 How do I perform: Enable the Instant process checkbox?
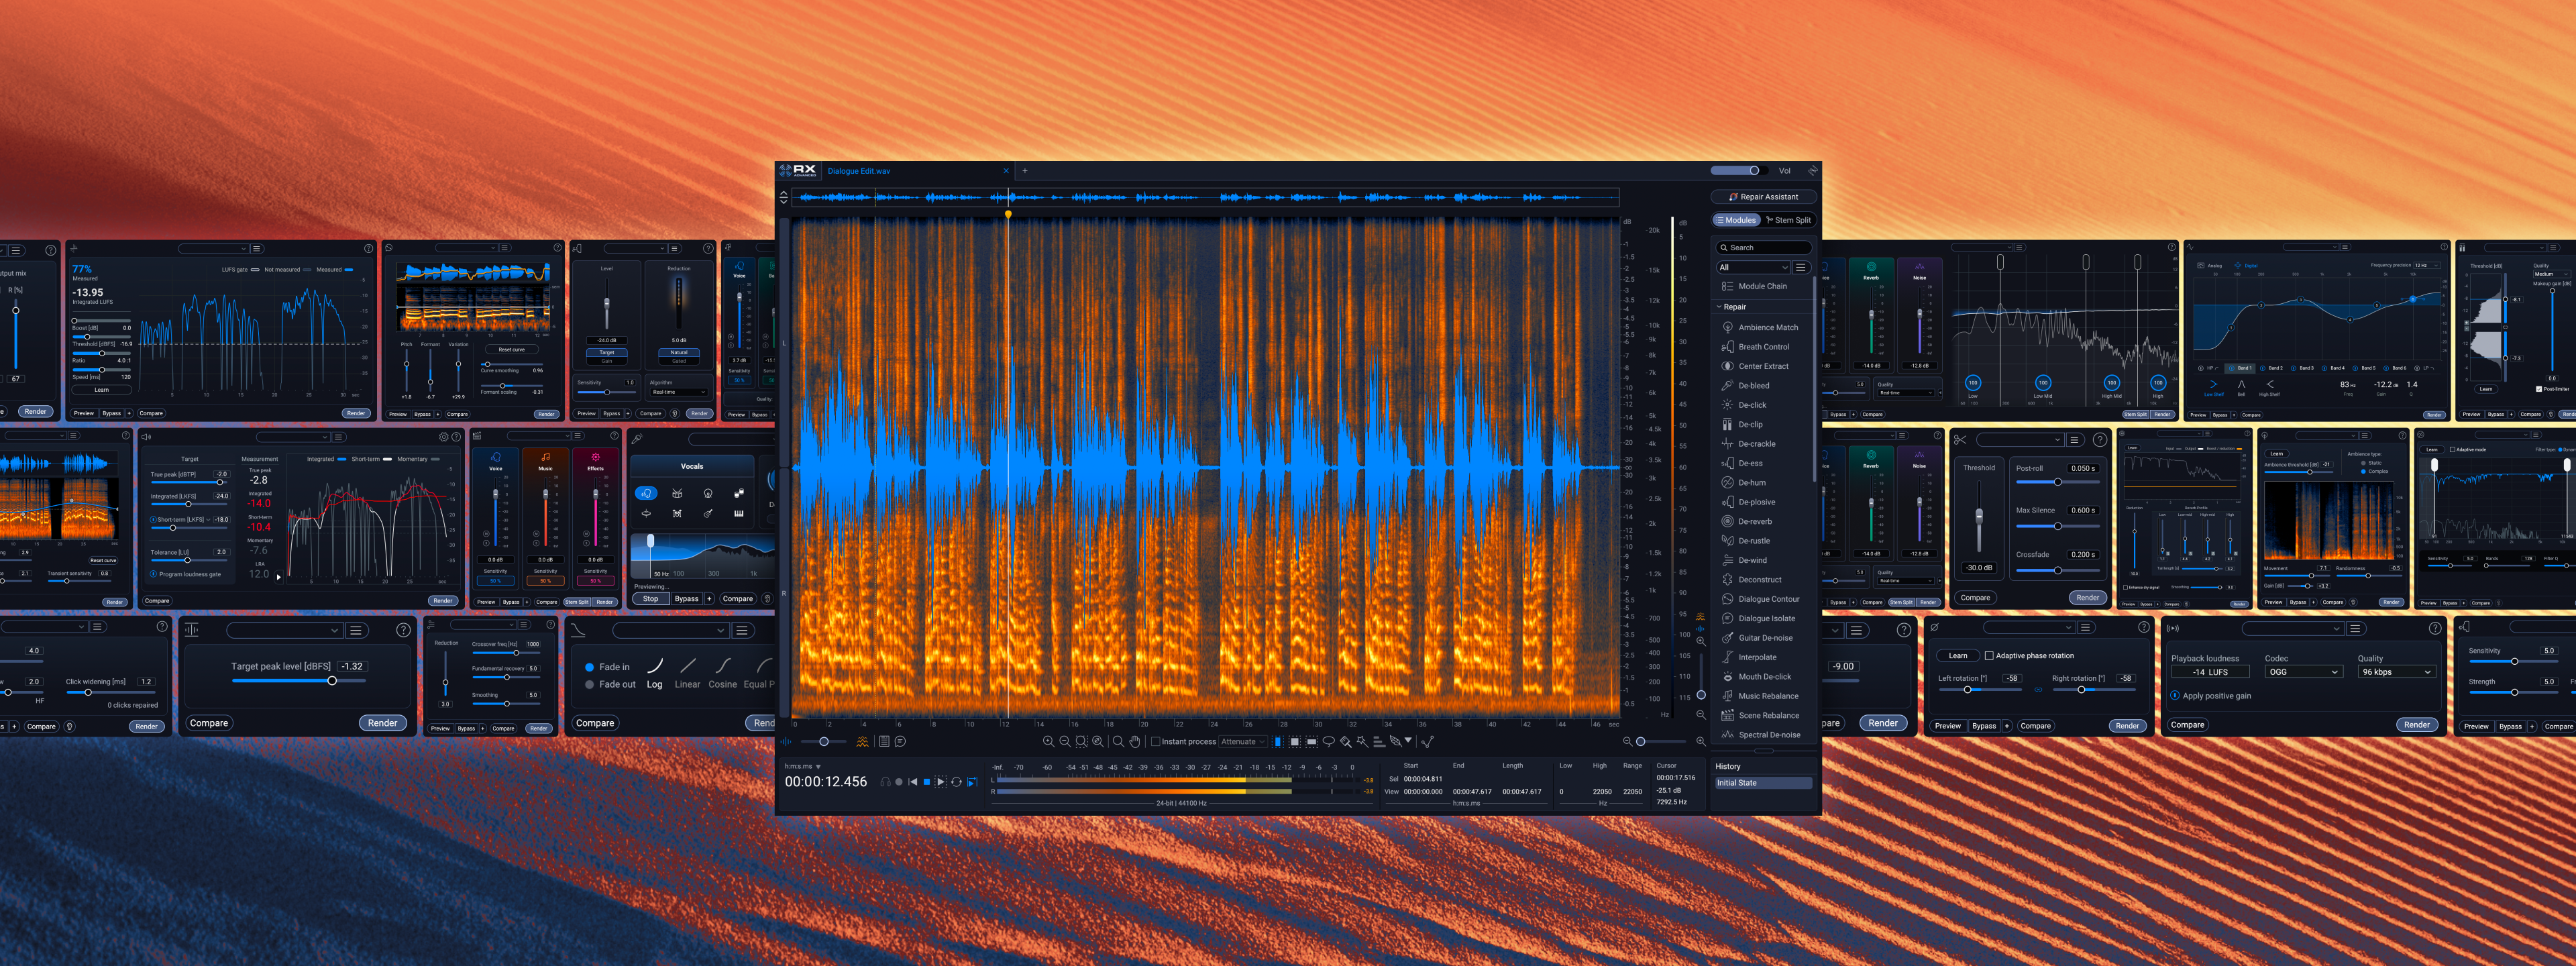click(1156, 741)
